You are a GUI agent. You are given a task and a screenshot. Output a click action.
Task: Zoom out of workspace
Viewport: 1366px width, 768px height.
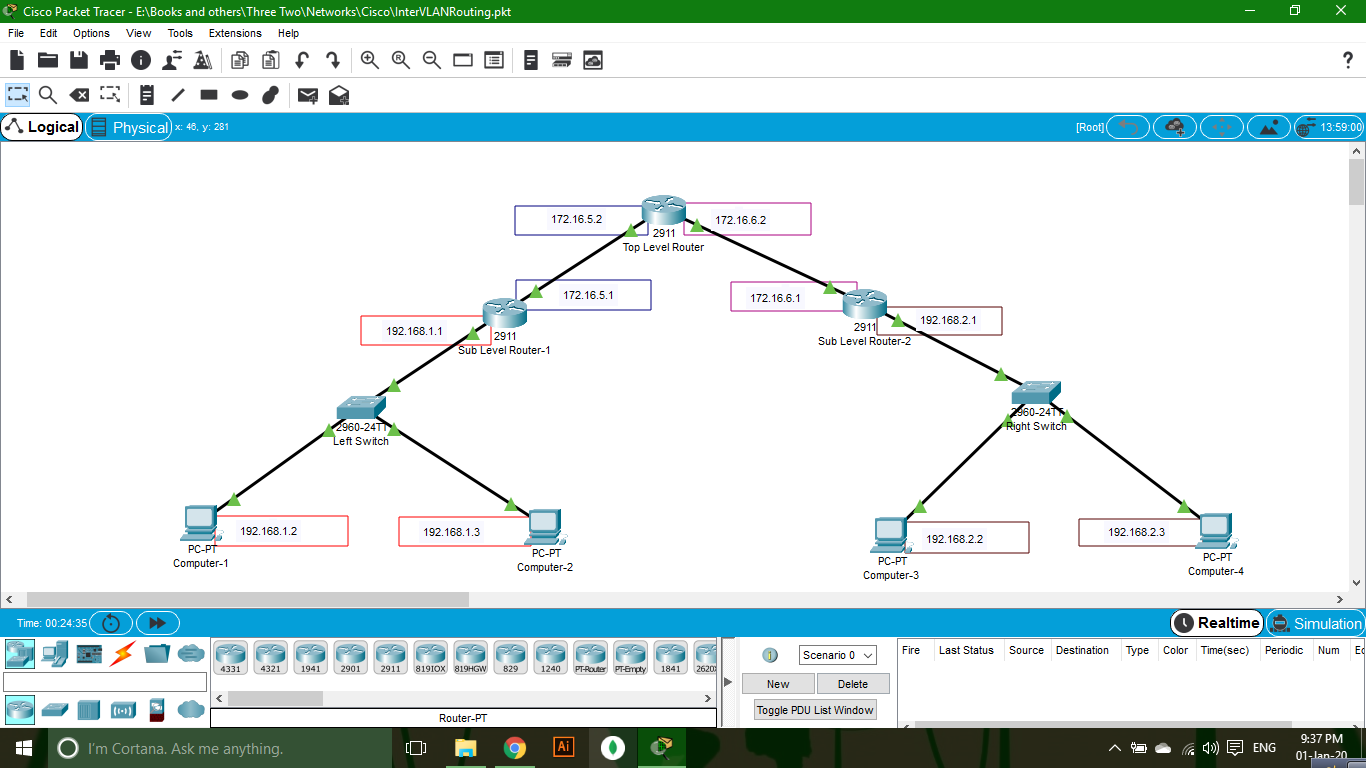point(432,60)
